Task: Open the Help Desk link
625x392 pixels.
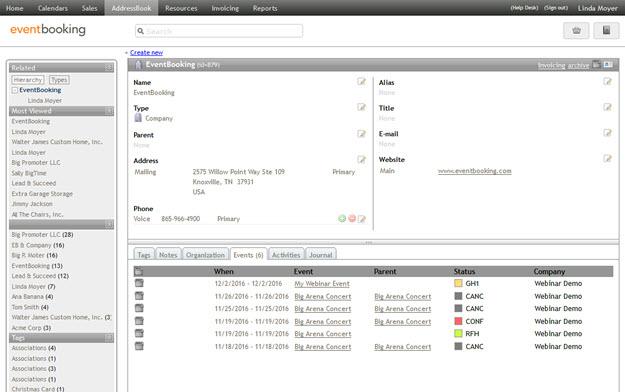Action: pos(524,8)
